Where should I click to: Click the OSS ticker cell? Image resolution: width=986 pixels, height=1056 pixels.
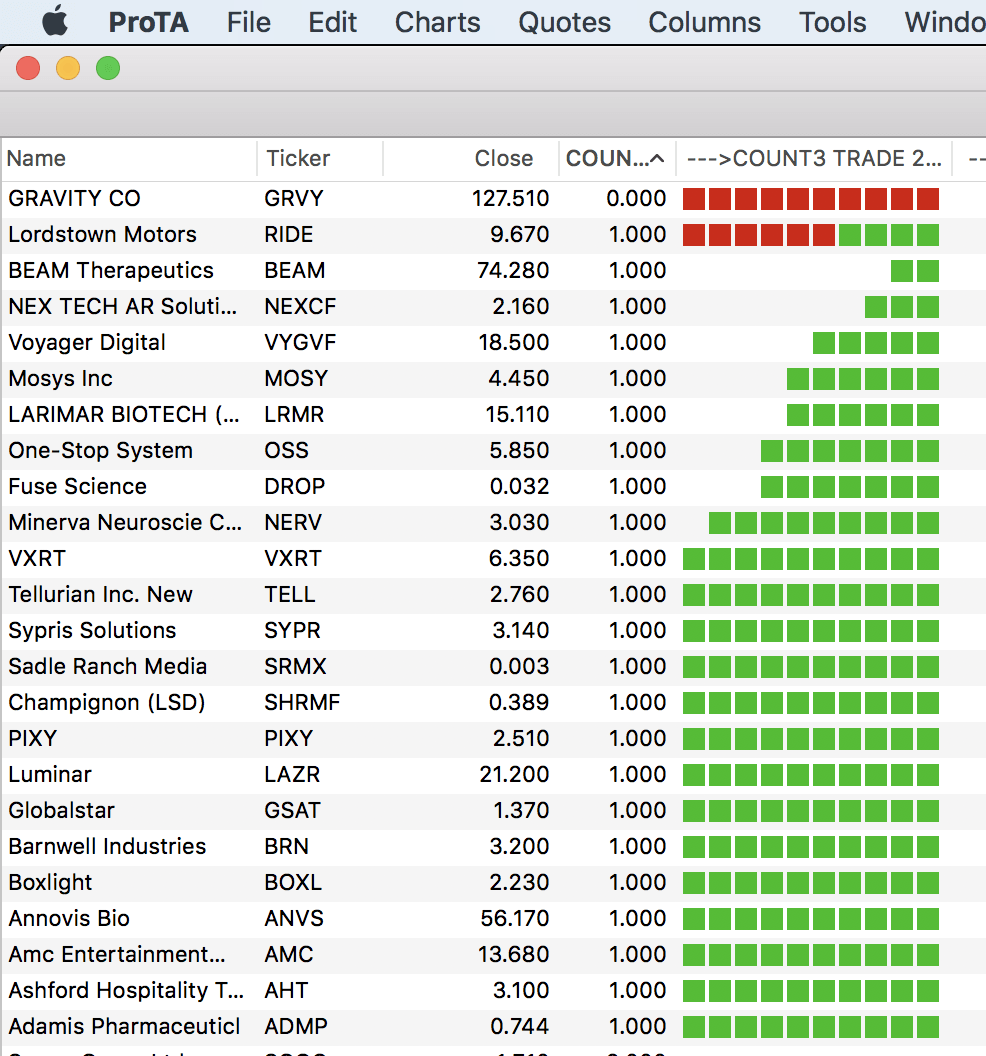pyautogui.click(x=286, y=451)
